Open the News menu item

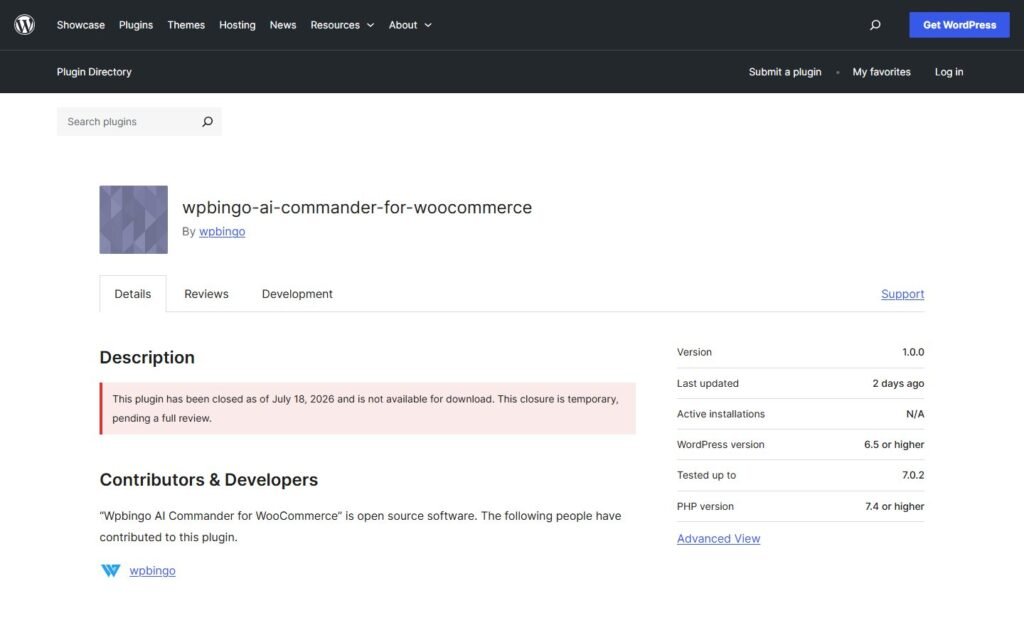pyautogui.click(x=283, y=25)
